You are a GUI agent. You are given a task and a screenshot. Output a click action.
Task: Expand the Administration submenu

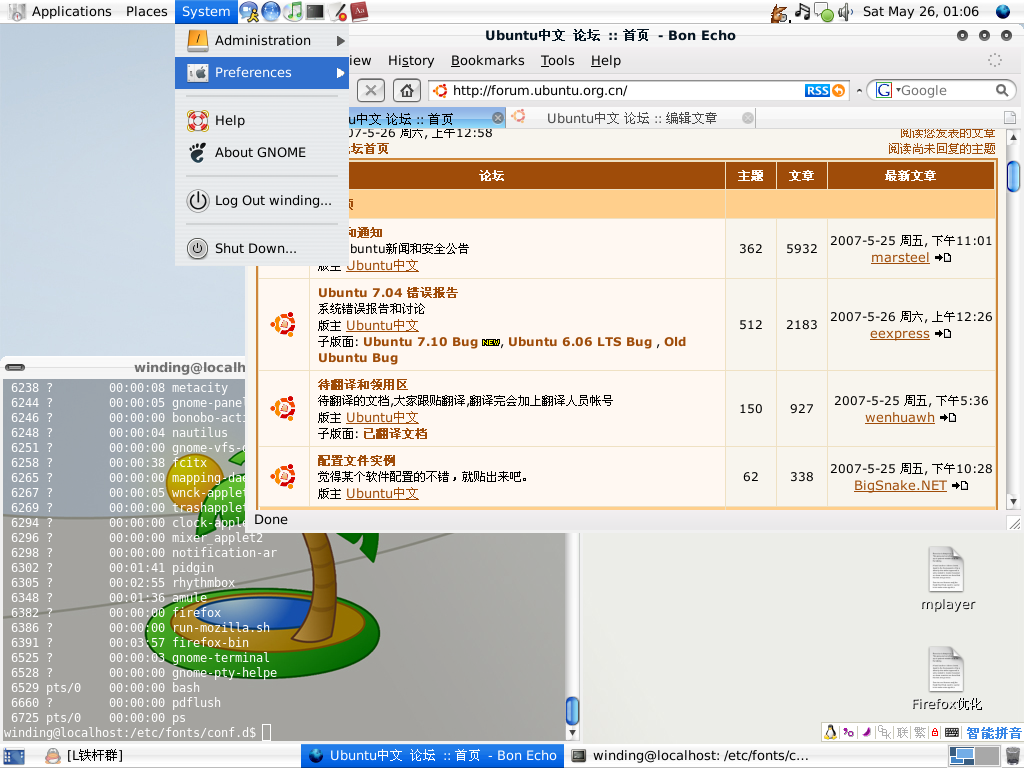pos(262,40)
